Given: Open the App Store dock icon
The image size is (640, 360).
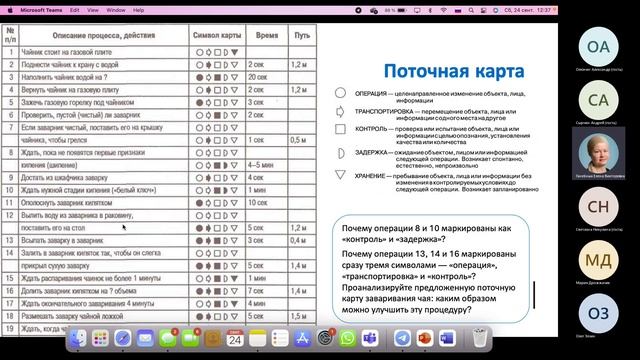Looking at the screenshot, I should (302, 338).
